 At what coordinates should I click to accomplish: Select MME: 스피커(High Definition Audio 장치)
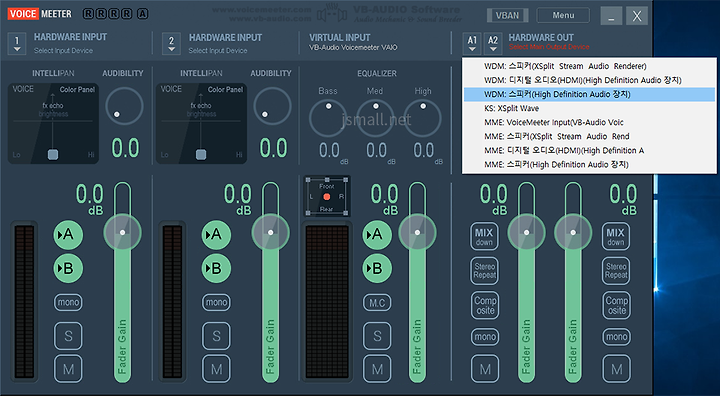click(x=589, y=164)
